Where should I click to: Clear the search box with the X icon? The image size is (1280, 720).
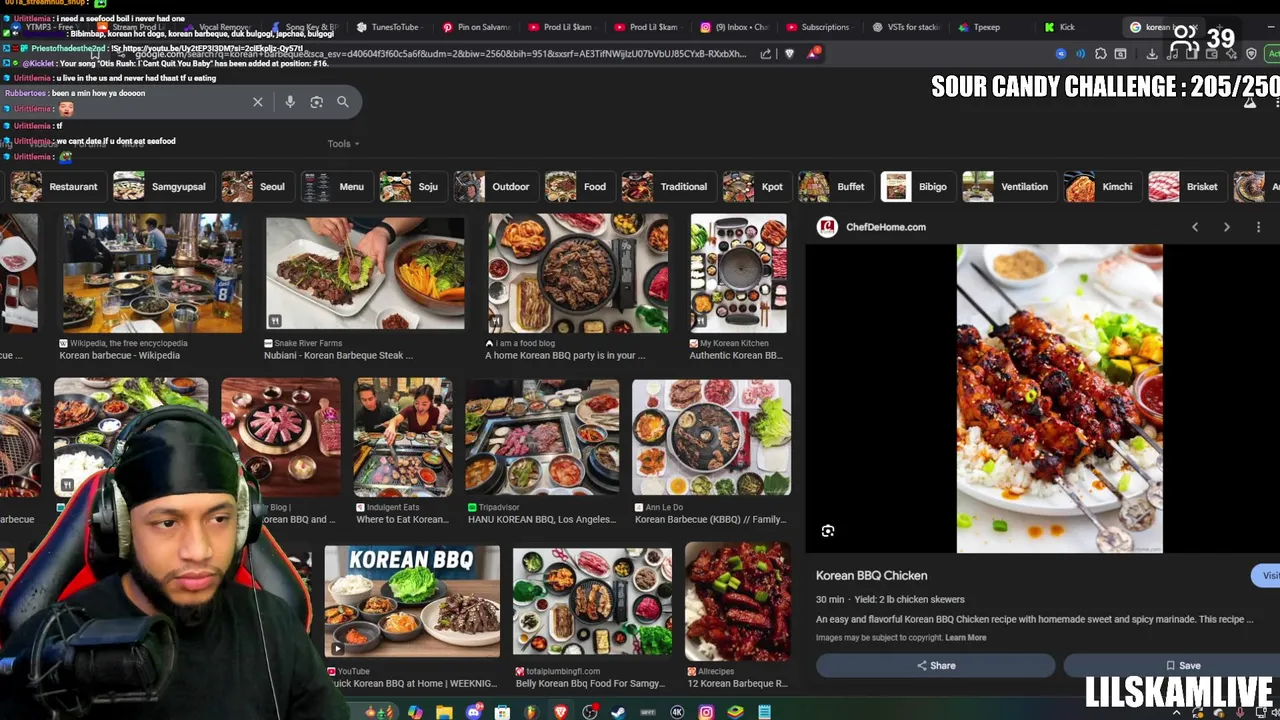[258, 102]
